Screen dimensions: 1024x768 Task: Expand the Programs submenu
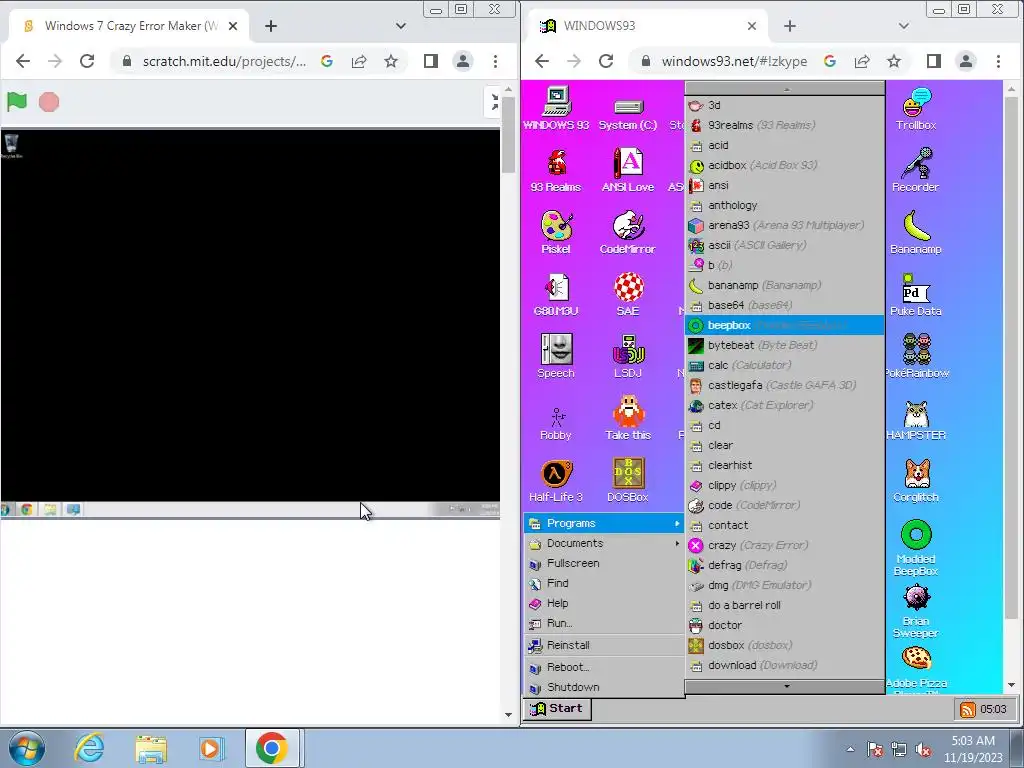pos(604,523)
